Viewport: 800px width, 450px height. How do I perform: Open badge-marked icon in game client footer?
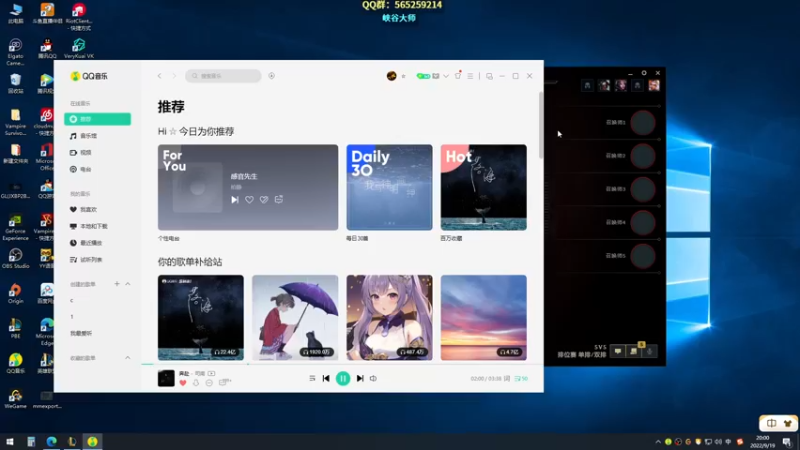(634, 351)
